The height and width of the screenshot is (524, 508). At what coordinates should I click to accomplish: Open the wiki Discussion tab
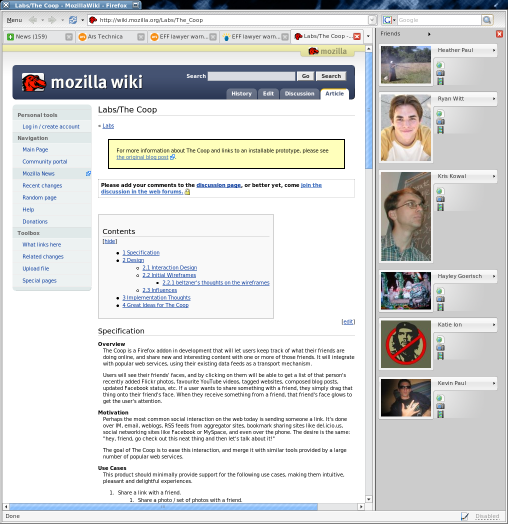(x=299, y=94)
